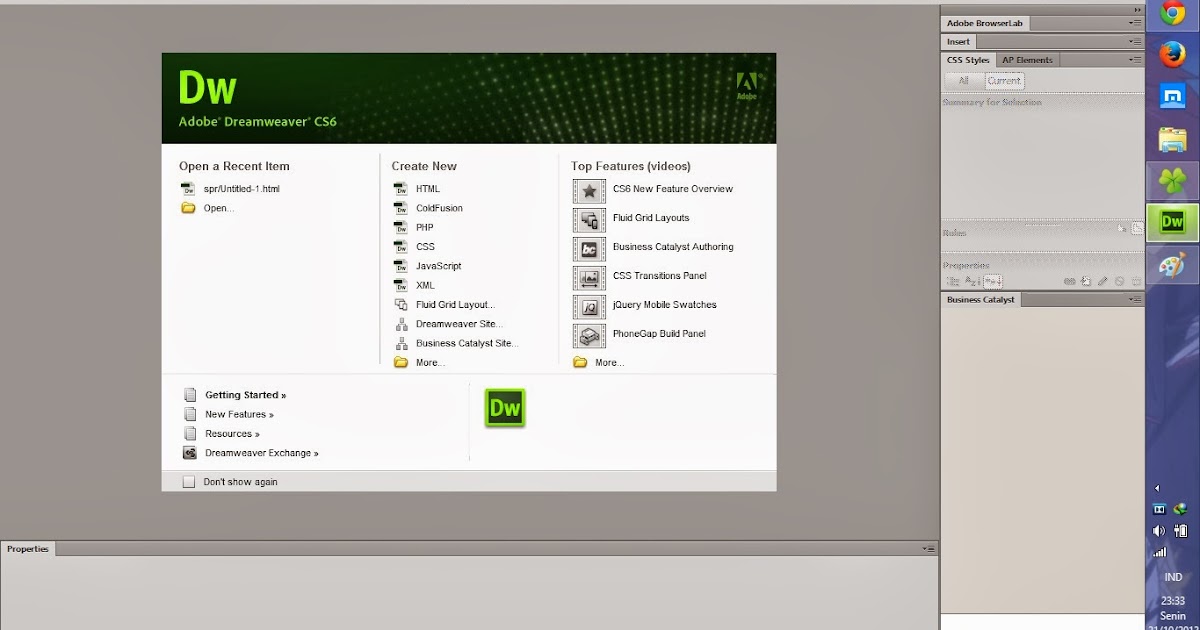Play CS6 New Feature Overview video icon
This screenshot has height=630, width=1200.
click(x=590, y=190)
